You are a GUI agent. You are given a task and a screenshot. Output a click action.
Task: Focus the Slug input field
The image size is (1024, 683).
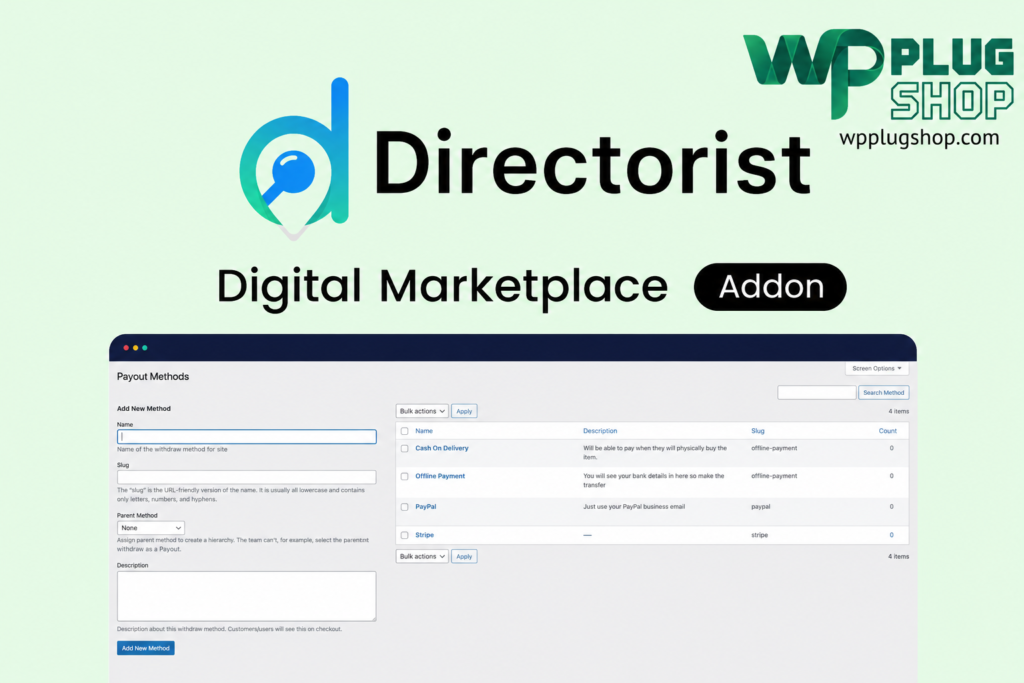(x=247, y=477)
